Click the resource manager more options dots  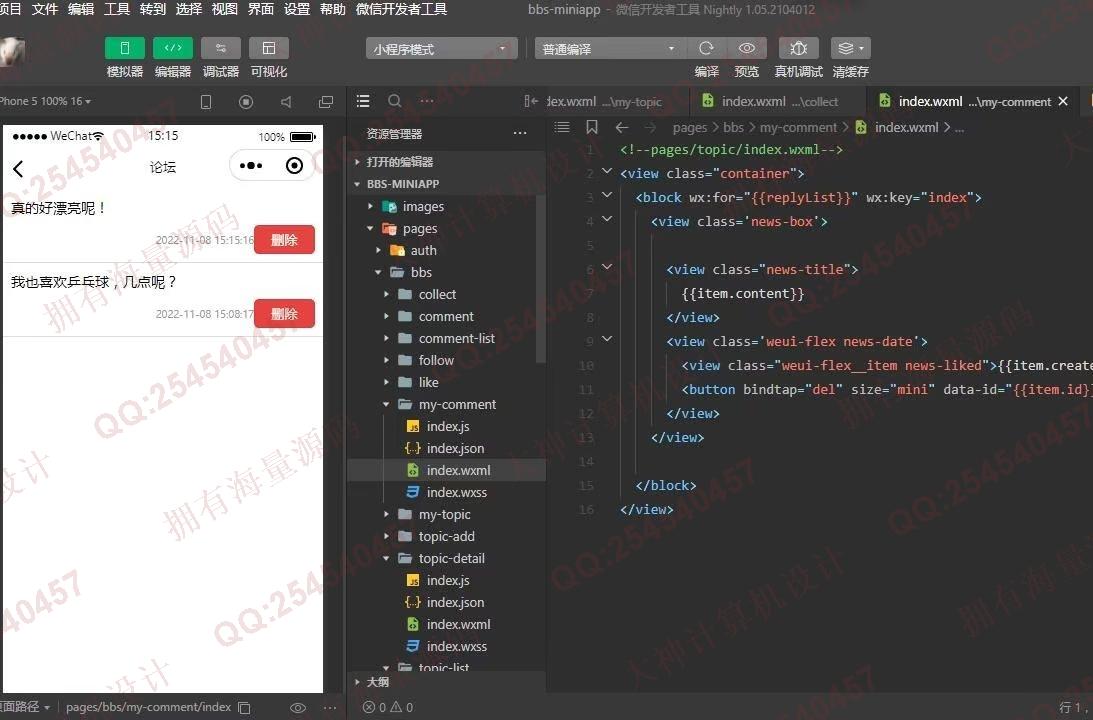(x=520, y=134)
